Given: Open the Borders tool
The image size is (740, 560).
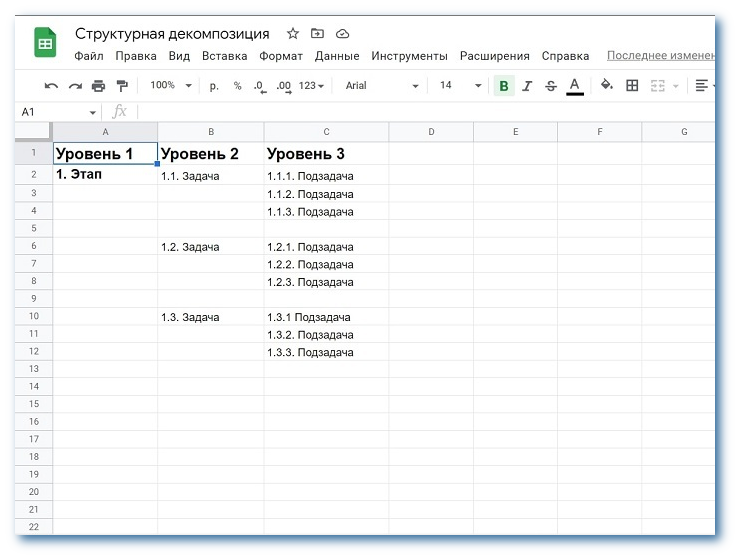Looking at the screenshot, I should tap(632, 86).
